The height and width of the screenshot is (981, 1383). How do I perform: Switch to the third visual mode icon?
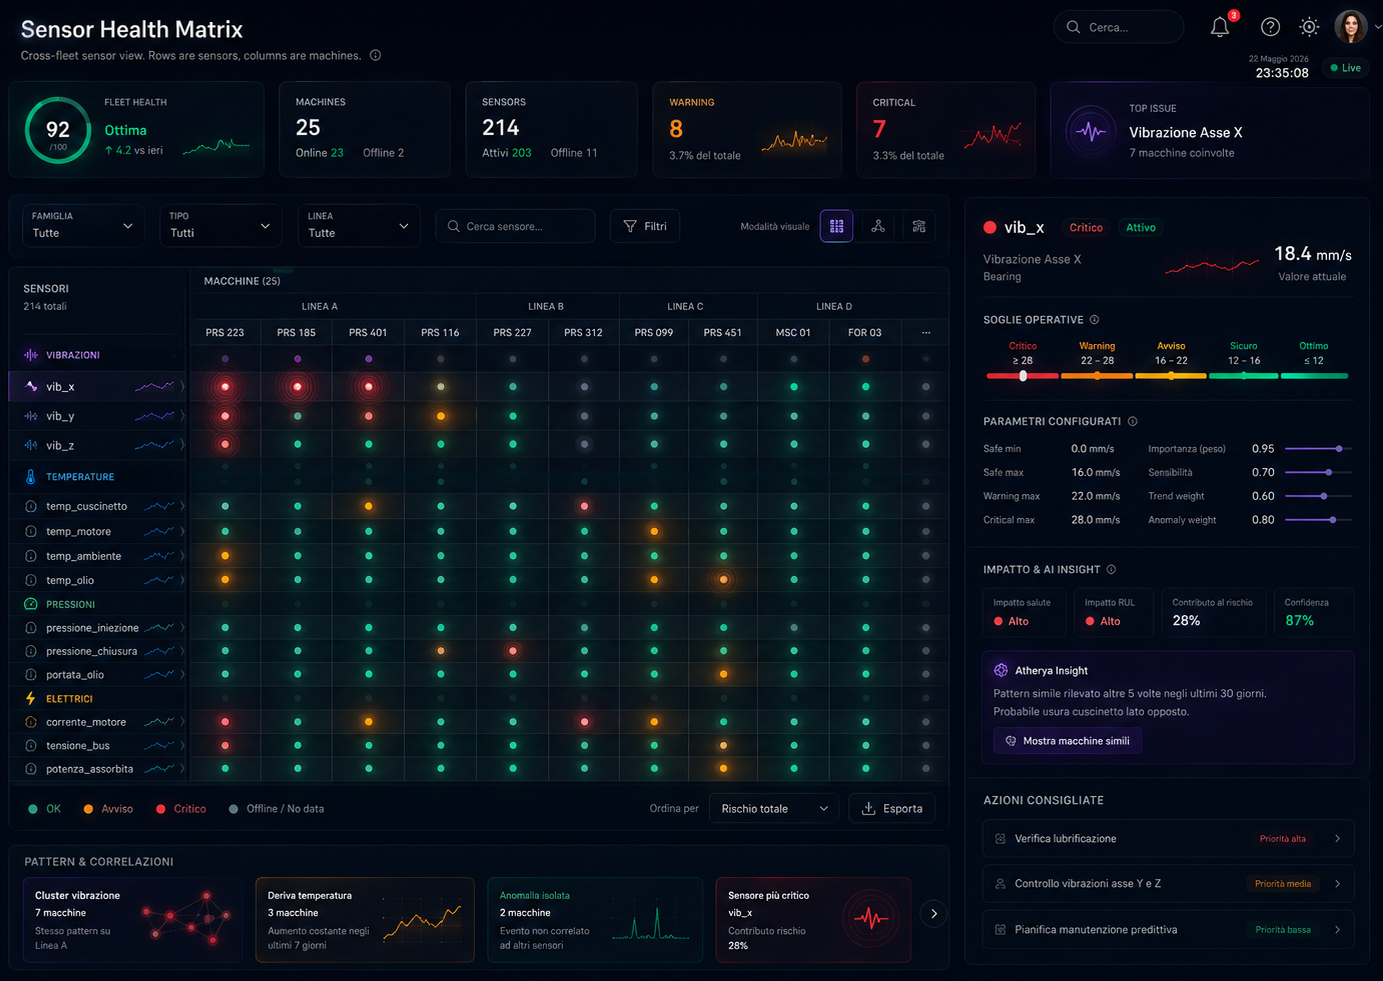point(919,226)
